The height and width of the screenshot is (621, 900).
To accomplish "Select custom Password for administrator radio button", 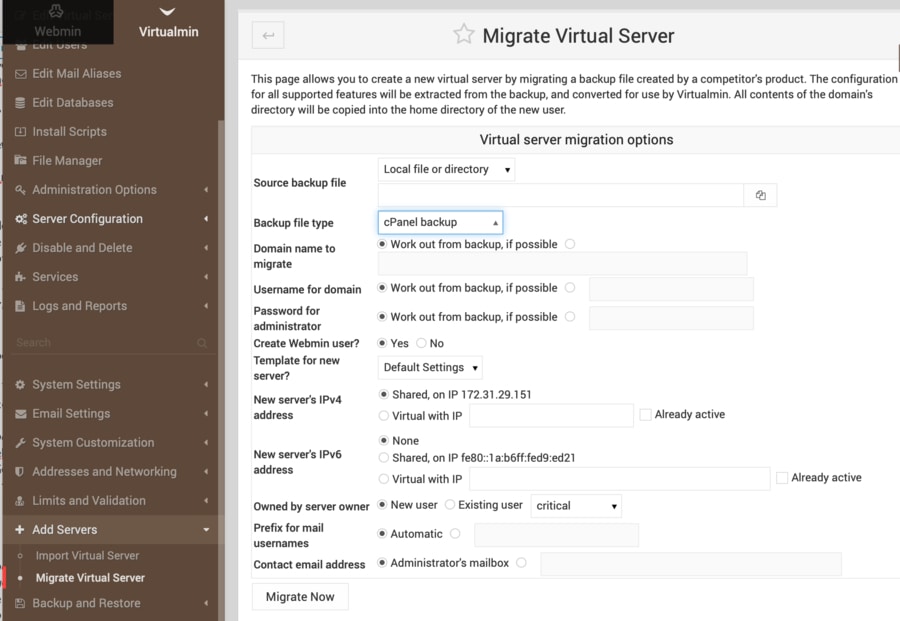I will tap(570, 317).
